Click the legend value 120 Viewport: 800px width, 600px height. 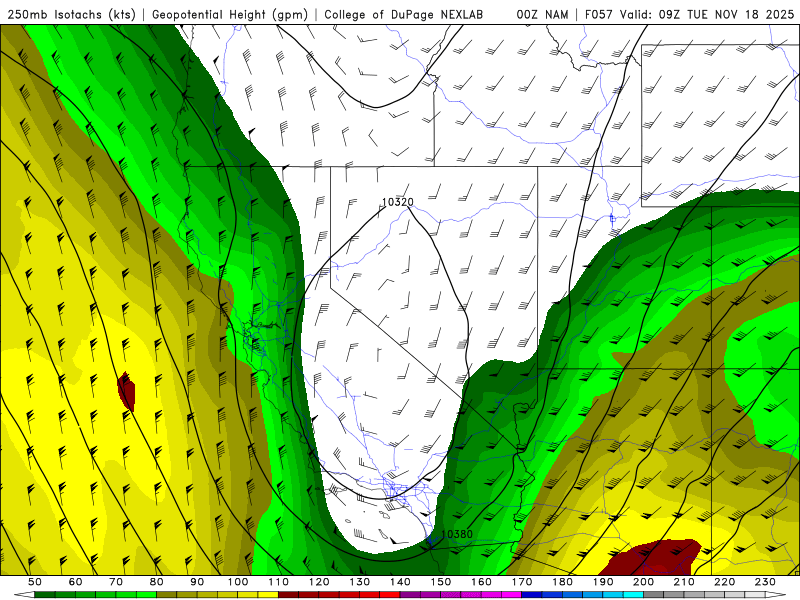click(319, 582)
